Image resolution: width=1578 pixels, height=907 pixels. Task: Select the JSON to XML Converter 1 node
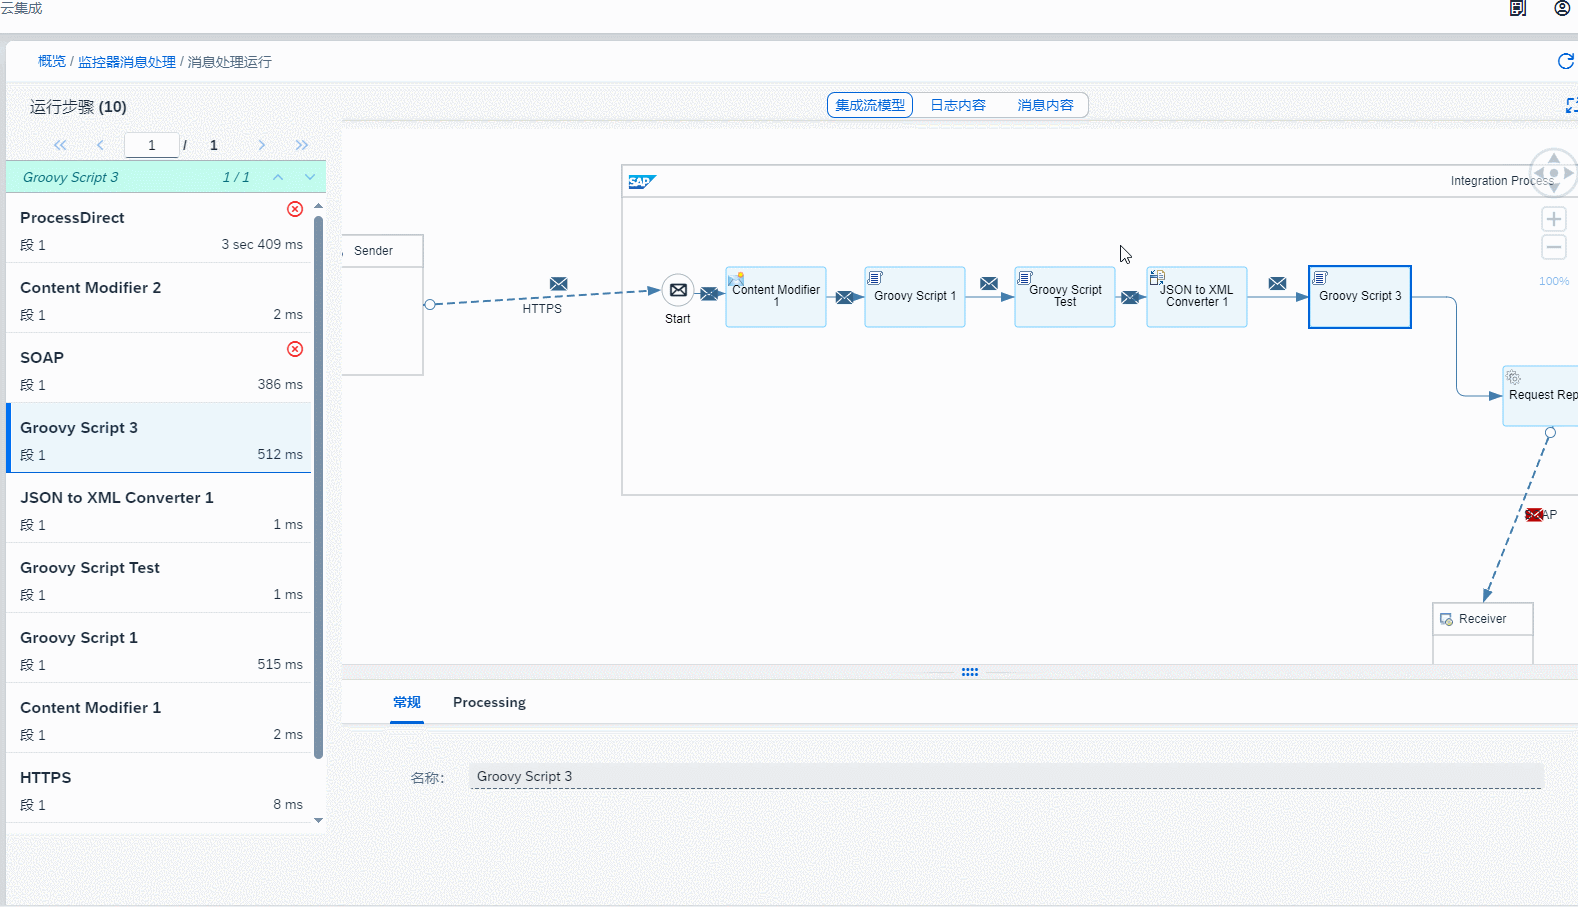tap(1196, 297)
